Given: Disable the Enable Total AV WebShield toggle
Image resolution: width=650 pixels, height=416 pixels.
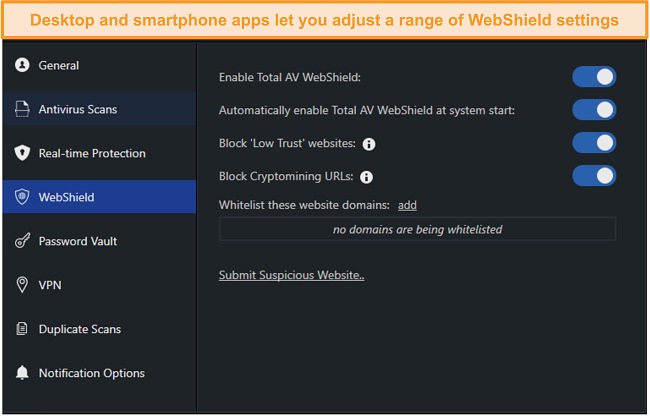Looking at the screenshot, I should pyautogui.click(x=594, y=77).
